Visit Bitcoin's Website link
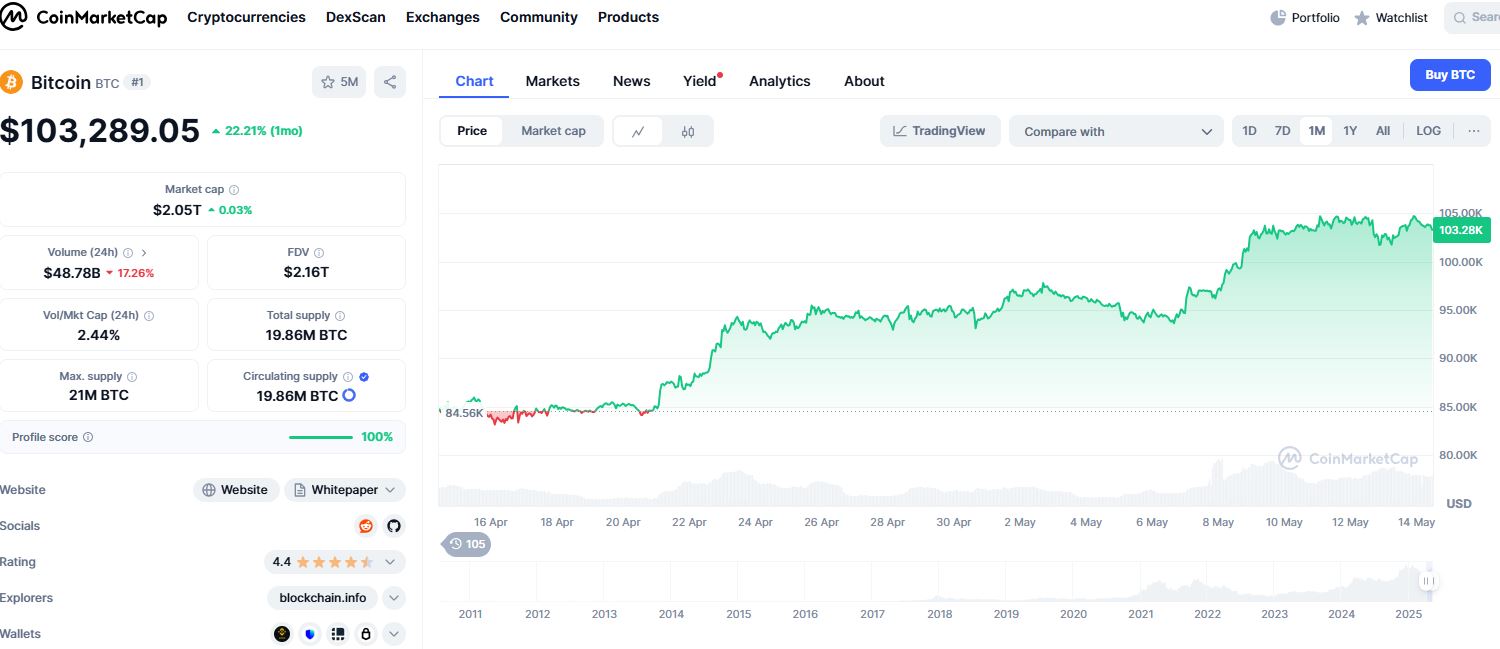This screenshot has width=1500, height=649. click(236, 490)
